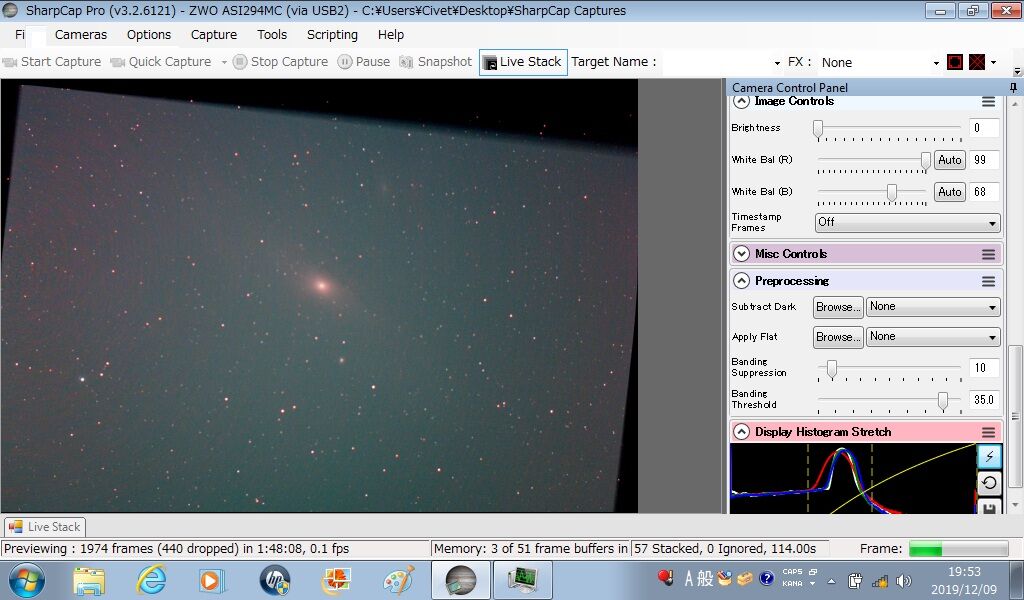Click the Brightness value field
1024x600 pixels.
pos(984,128)
